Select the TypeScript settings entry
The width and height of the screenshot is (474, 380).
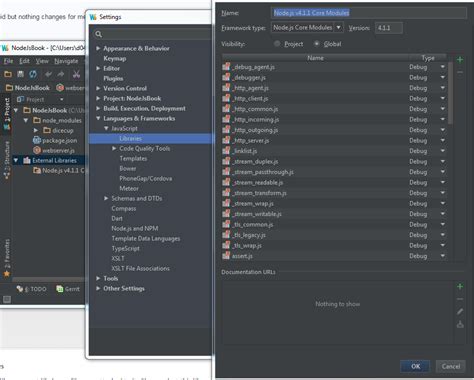click(125, 248)
